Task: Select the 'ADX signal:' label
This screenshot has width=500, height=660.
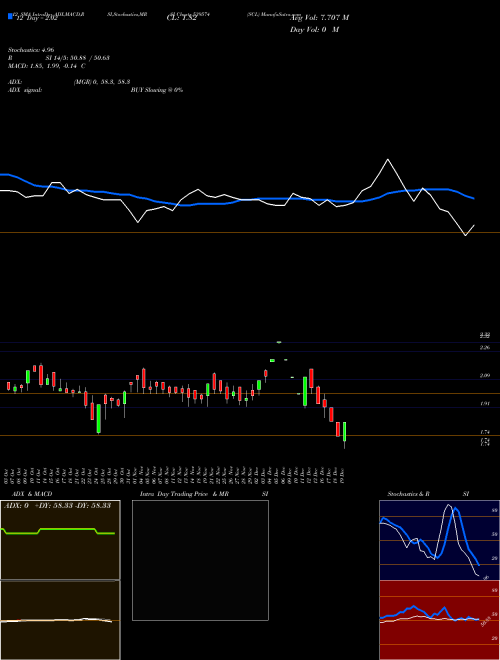Action: point(25,90)
